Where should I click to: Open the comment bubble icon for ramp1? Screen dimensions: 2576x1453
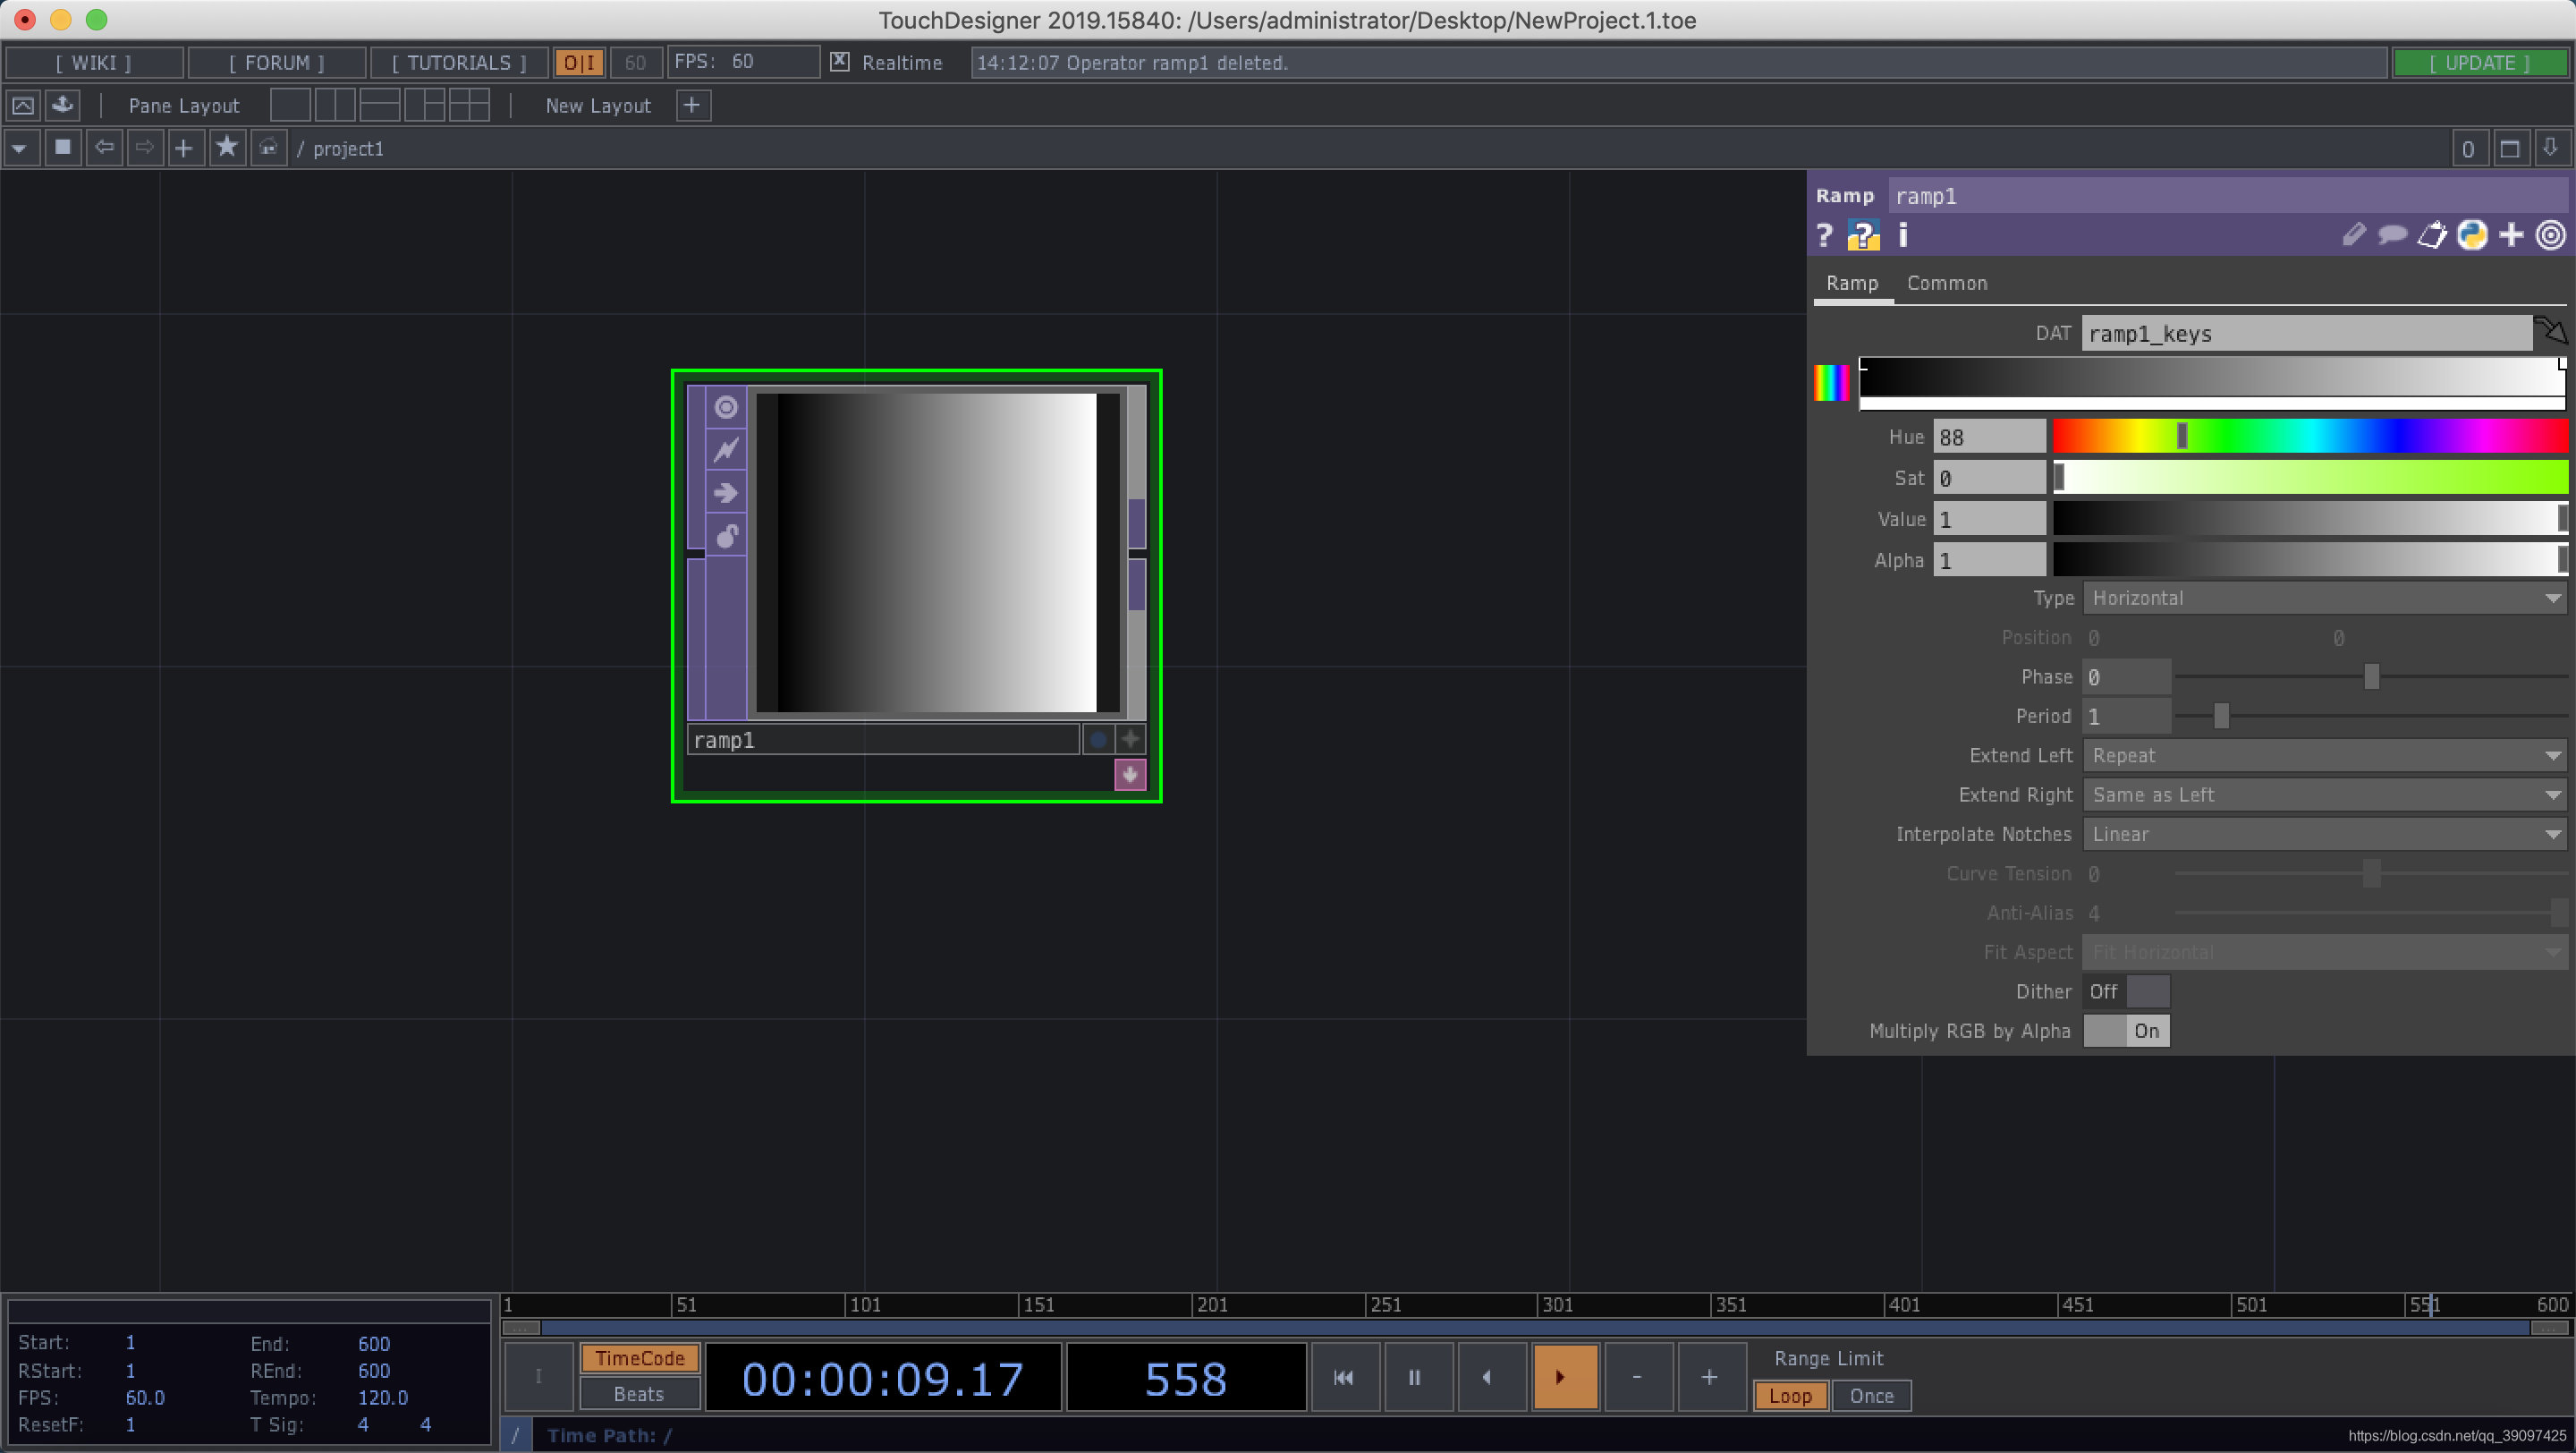point(2392,236)
